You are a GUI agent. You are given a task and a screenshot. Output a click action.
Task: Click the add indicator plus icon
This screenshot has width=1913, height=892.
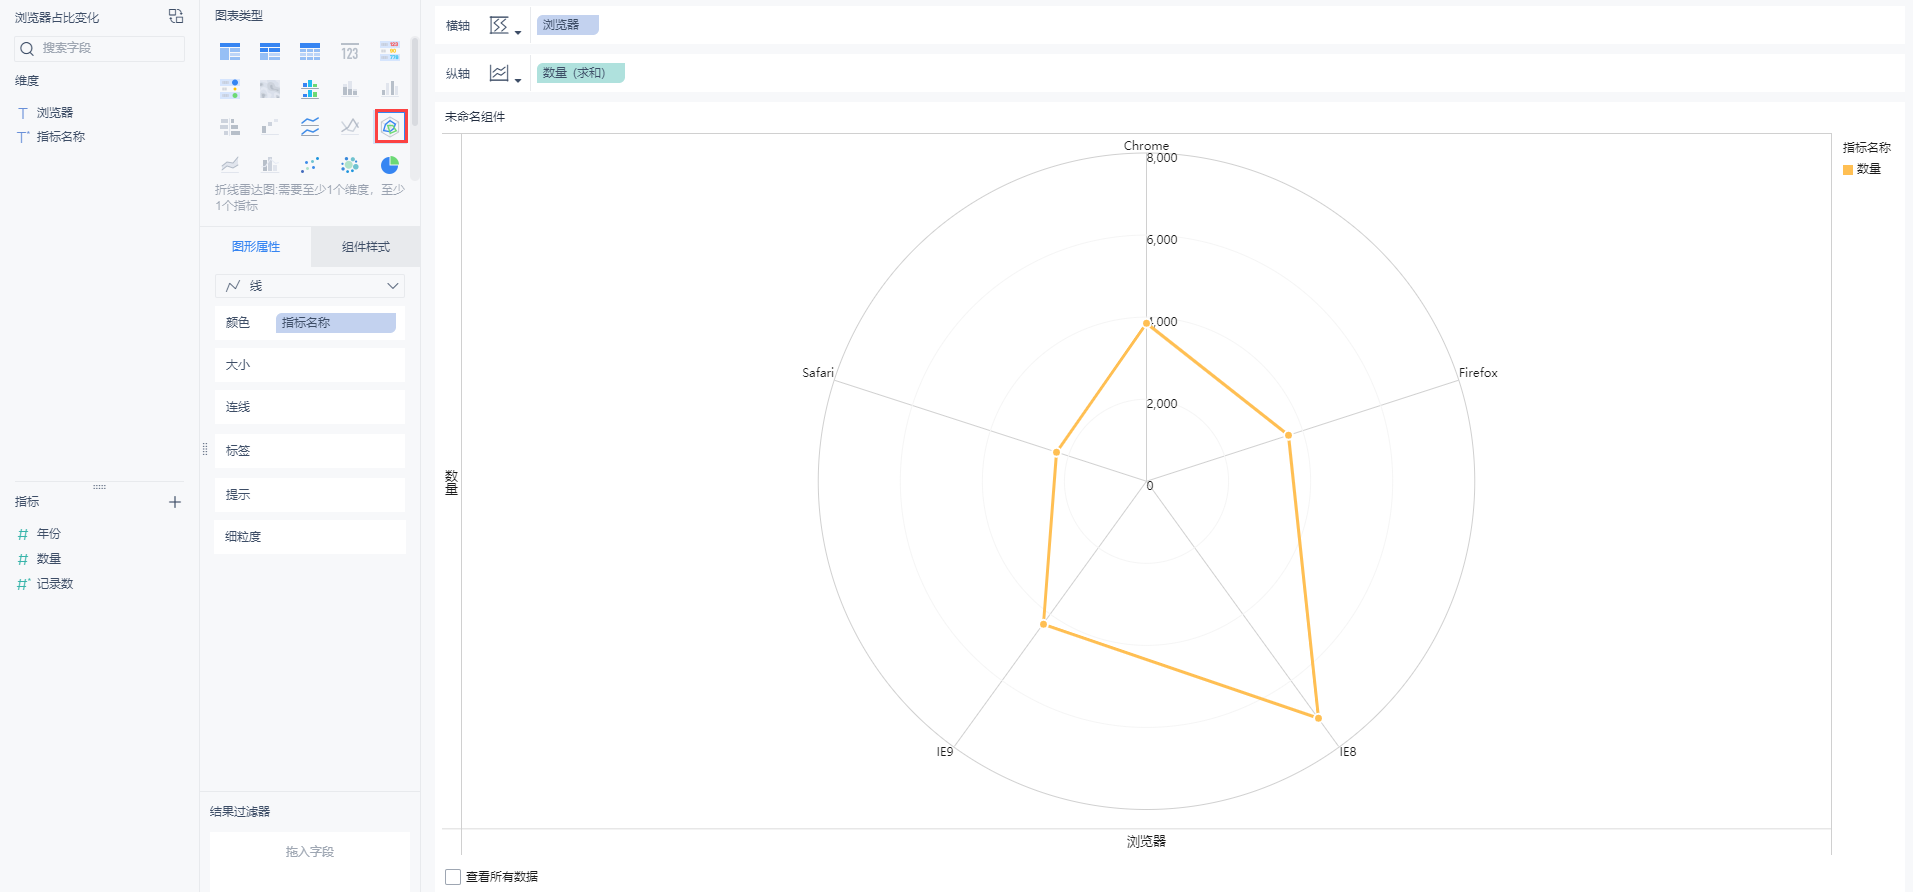click(x=175, y=502)
